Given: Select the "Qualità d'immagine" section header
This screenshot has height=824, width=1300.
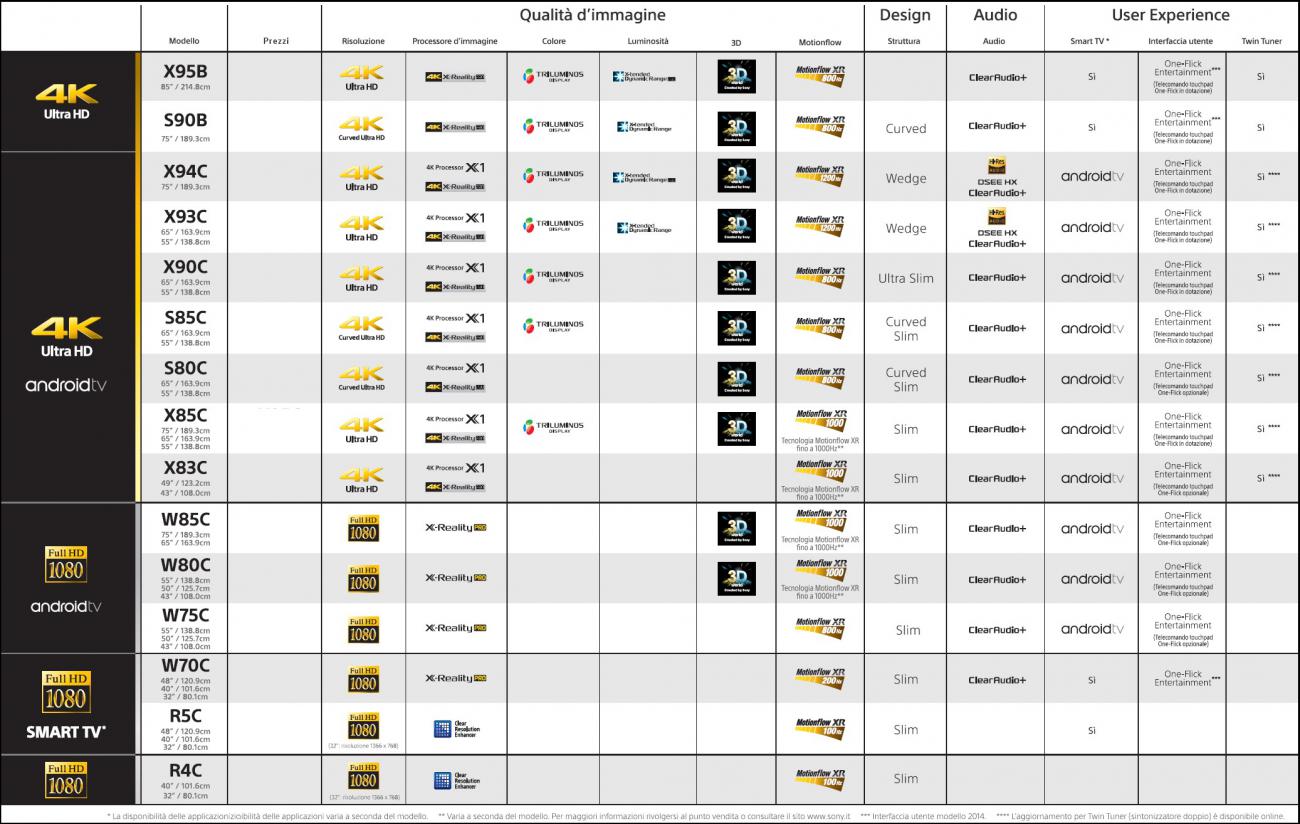Looking at the screenshot, I should (x=592, y=15).
